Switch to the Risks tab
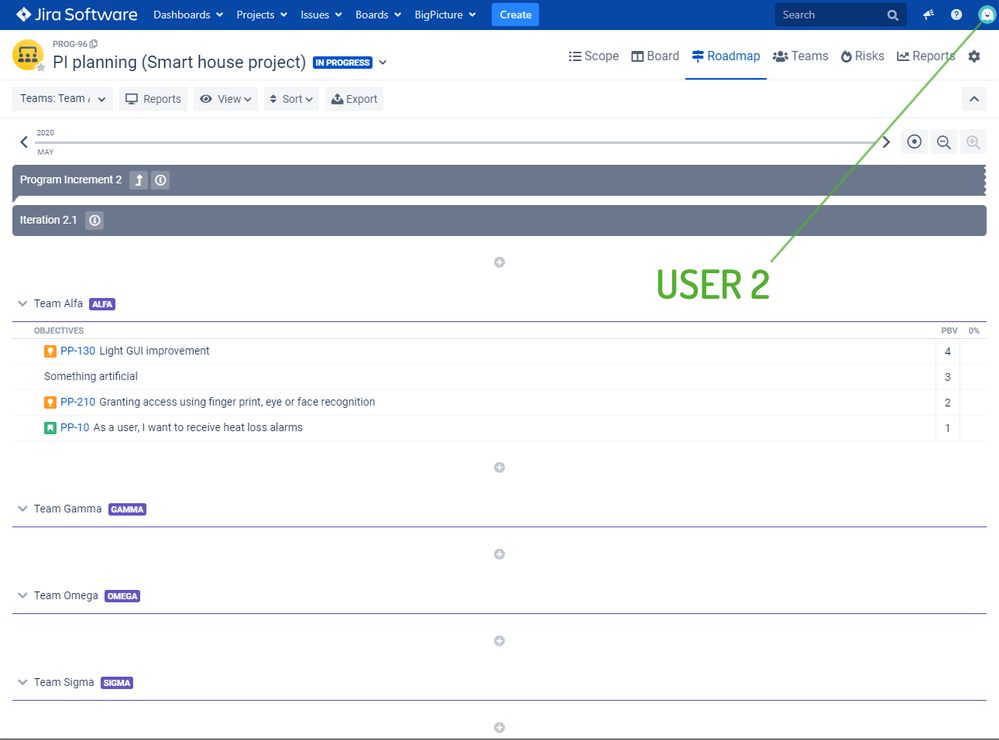This screenshot has height=740, width=999. [862, 56]
